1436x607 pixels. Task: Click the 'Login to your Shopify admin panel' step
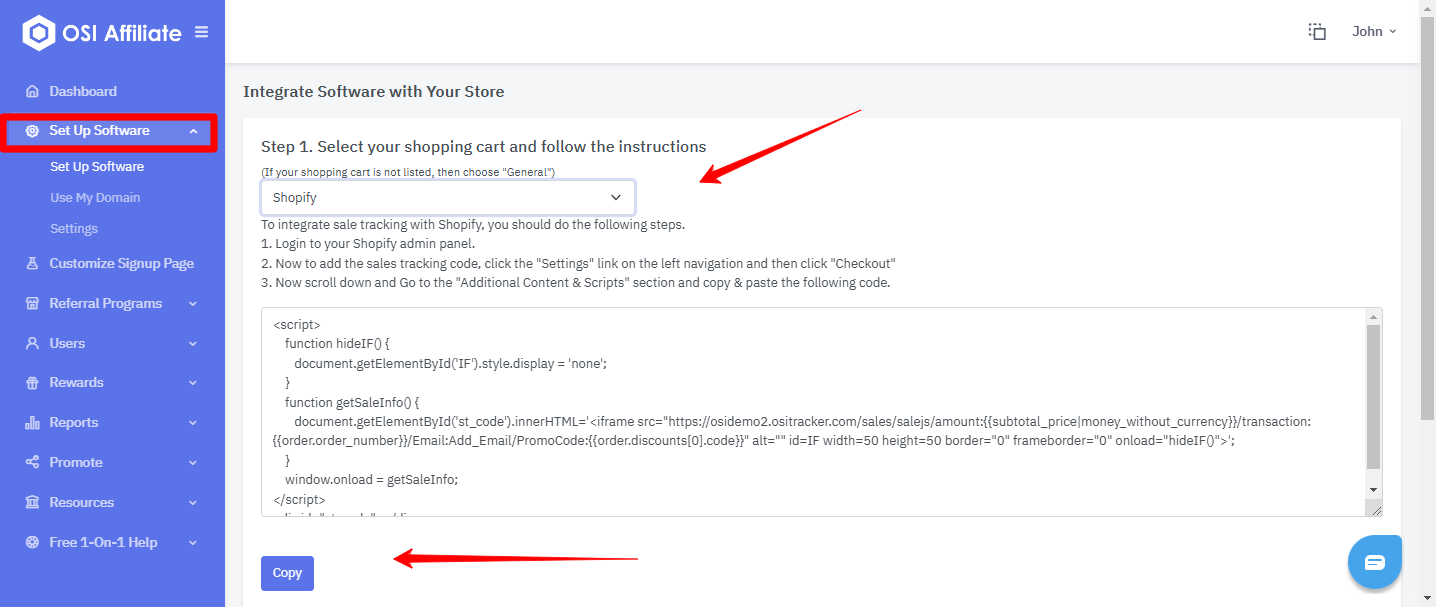[368, 245]
